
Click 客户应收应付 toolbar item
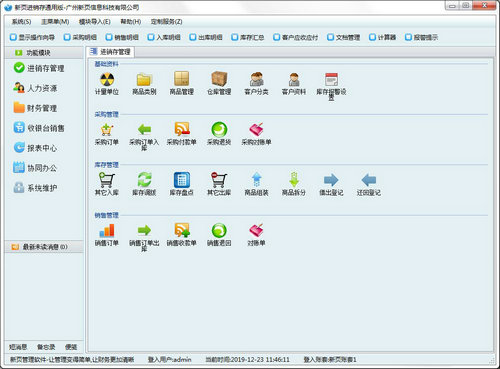pyautogui.click(x=296, y=37)
